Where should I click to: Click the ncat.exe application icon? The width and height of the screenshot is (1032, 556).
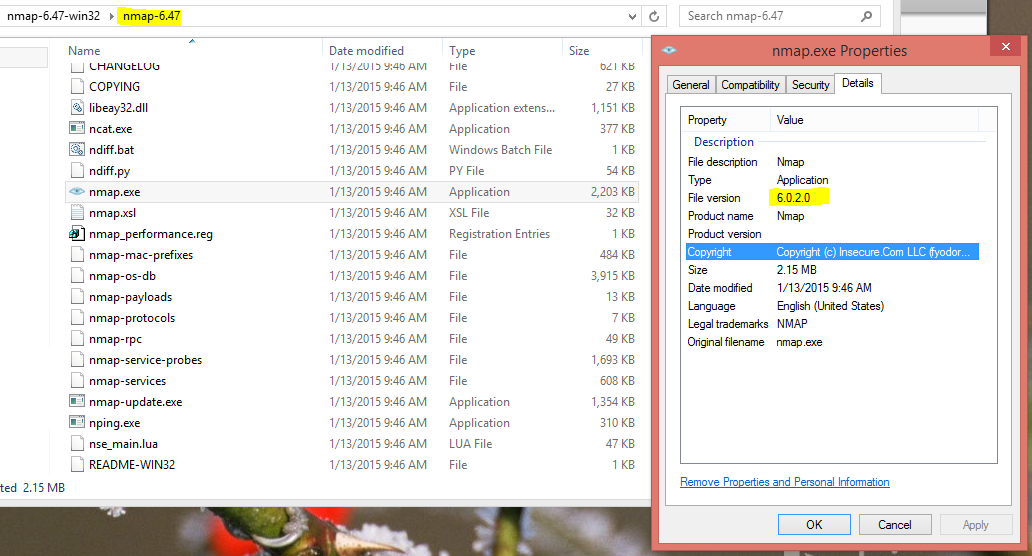coord(77,129)
